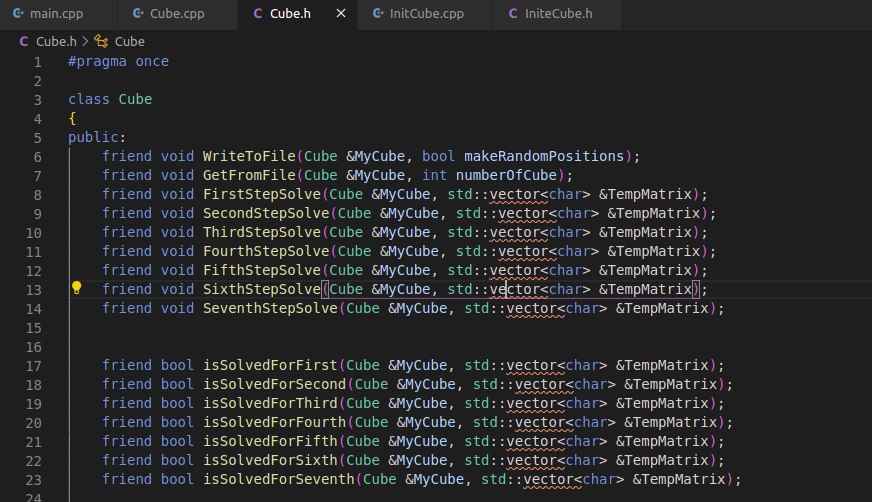Click the file icon on Cube.cpp tab
The width and height of the screenshot is (872, 502).
click(134, 14)
